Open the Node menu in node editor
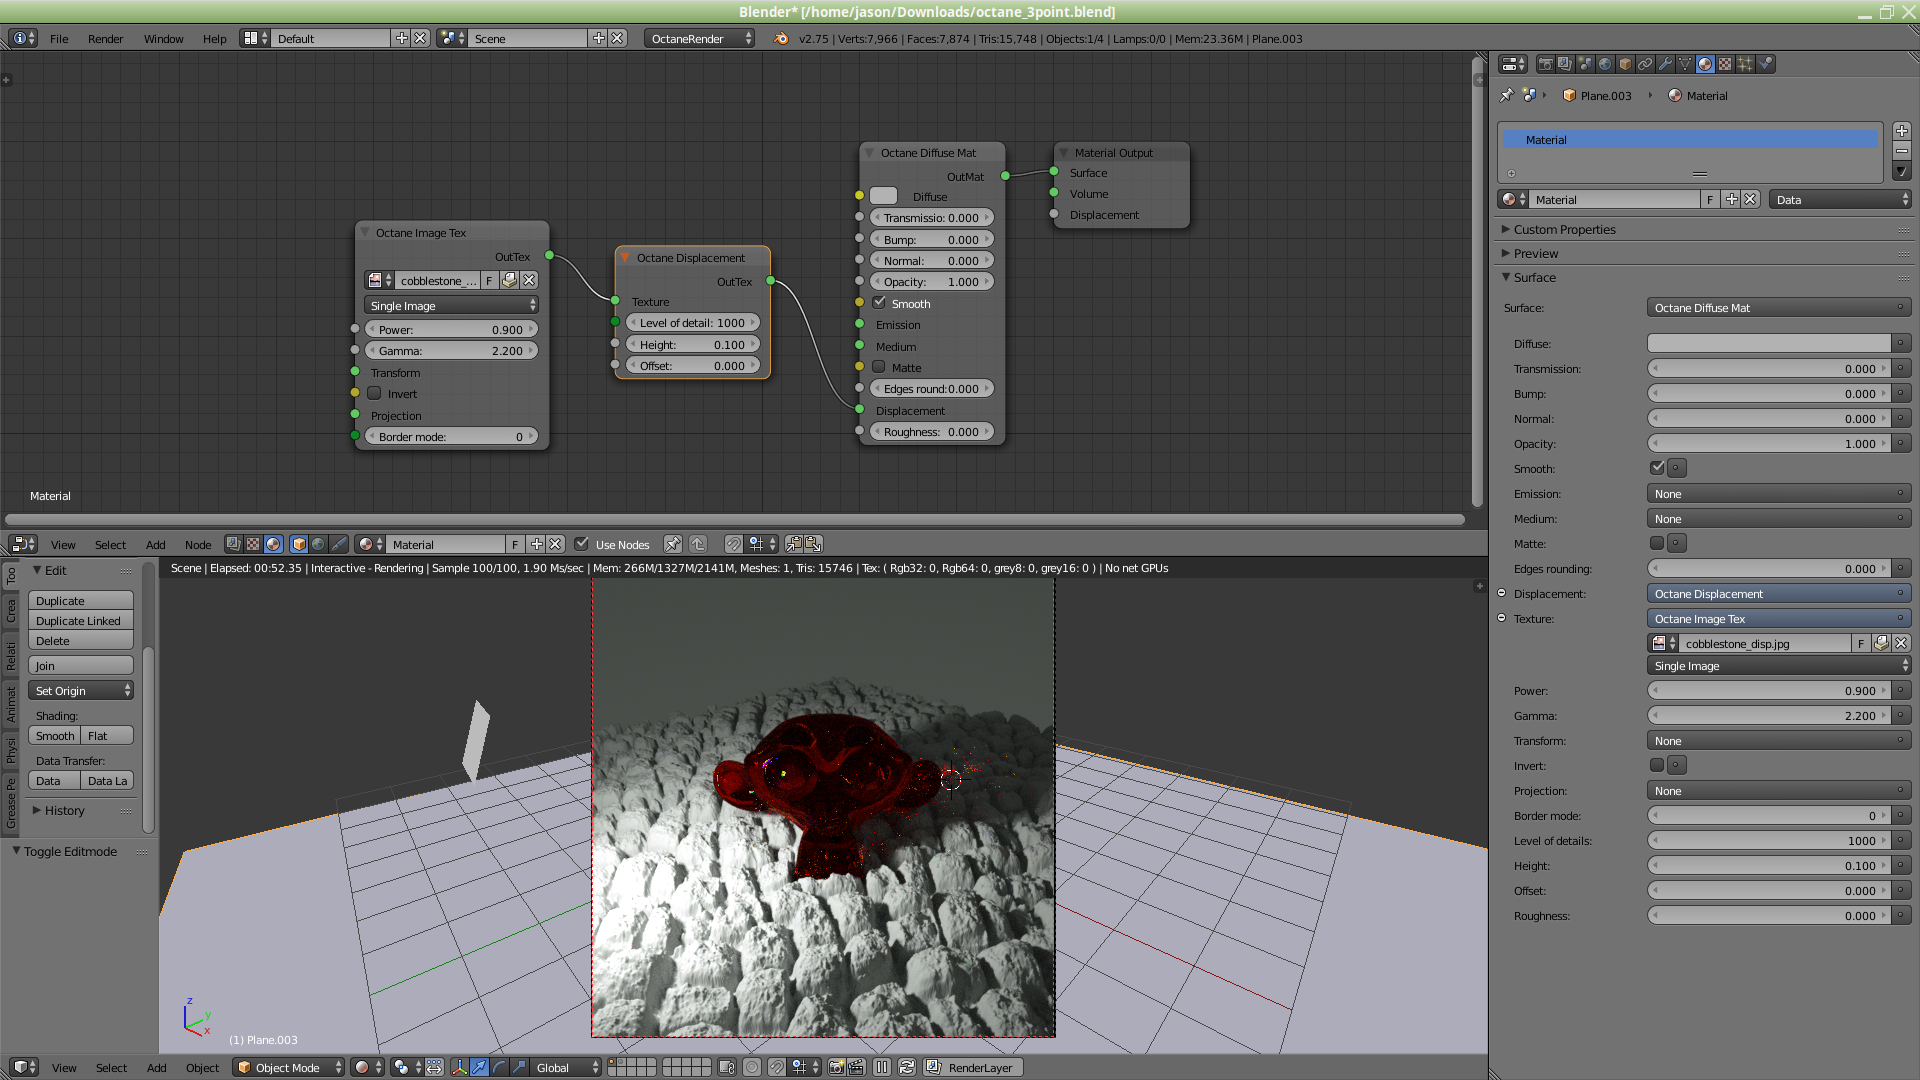 (197, 544)
